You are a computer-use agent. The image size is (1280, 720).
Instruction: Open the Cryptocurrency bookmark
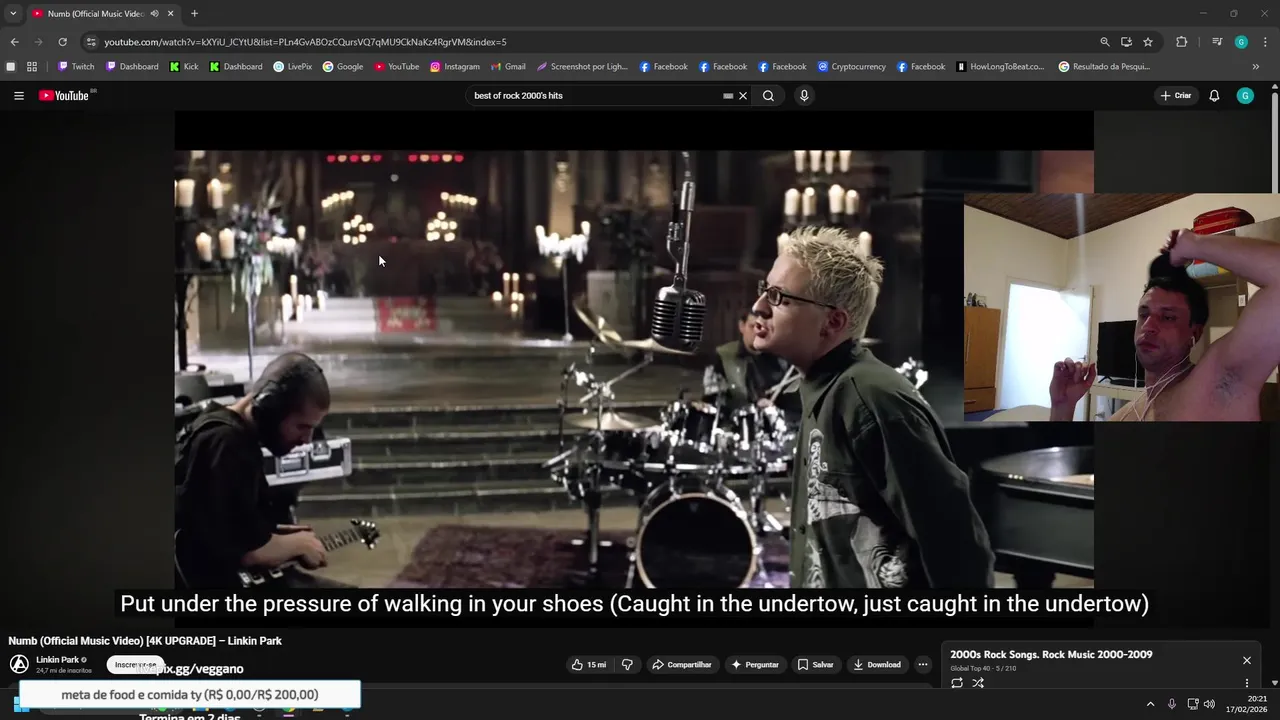click(852, 67)
